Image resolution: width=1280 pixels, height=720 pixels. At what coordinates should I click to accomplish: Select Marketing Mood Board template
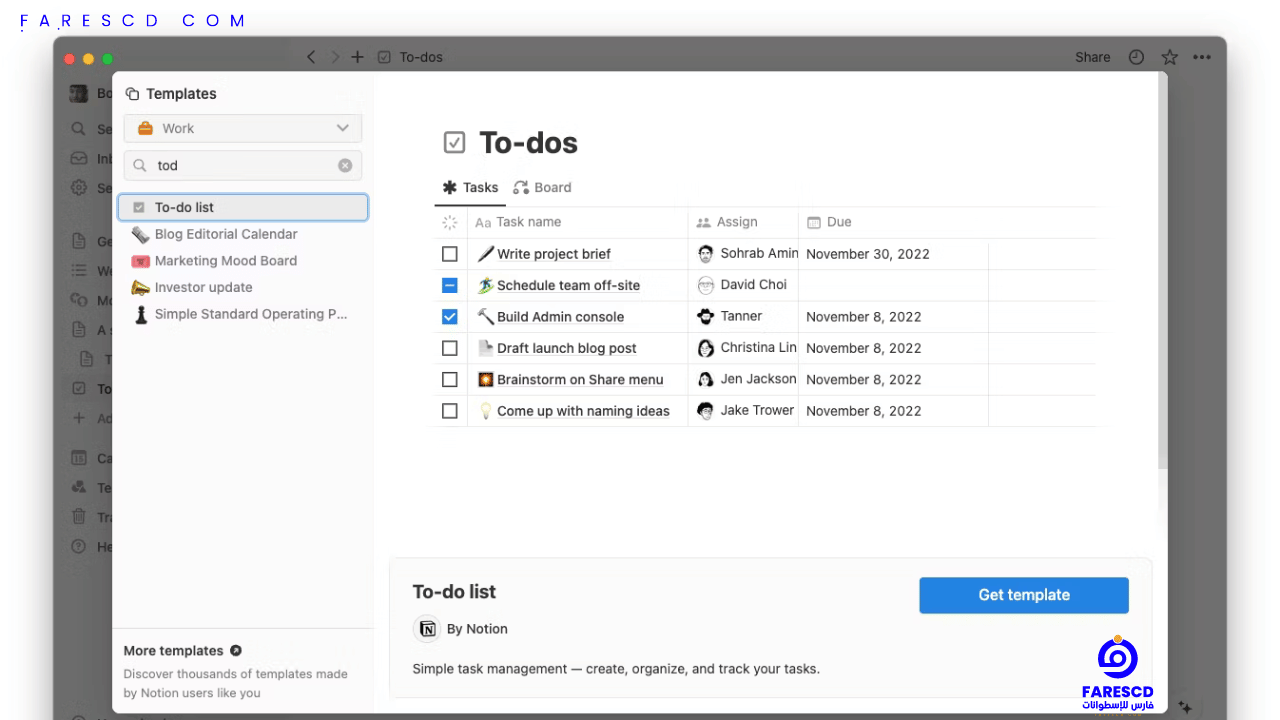click(x=243, y=260)
